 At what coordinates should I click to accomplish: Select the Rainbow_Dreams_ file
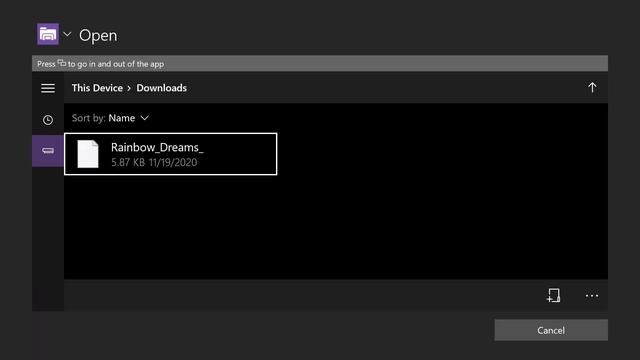point(171,154)
